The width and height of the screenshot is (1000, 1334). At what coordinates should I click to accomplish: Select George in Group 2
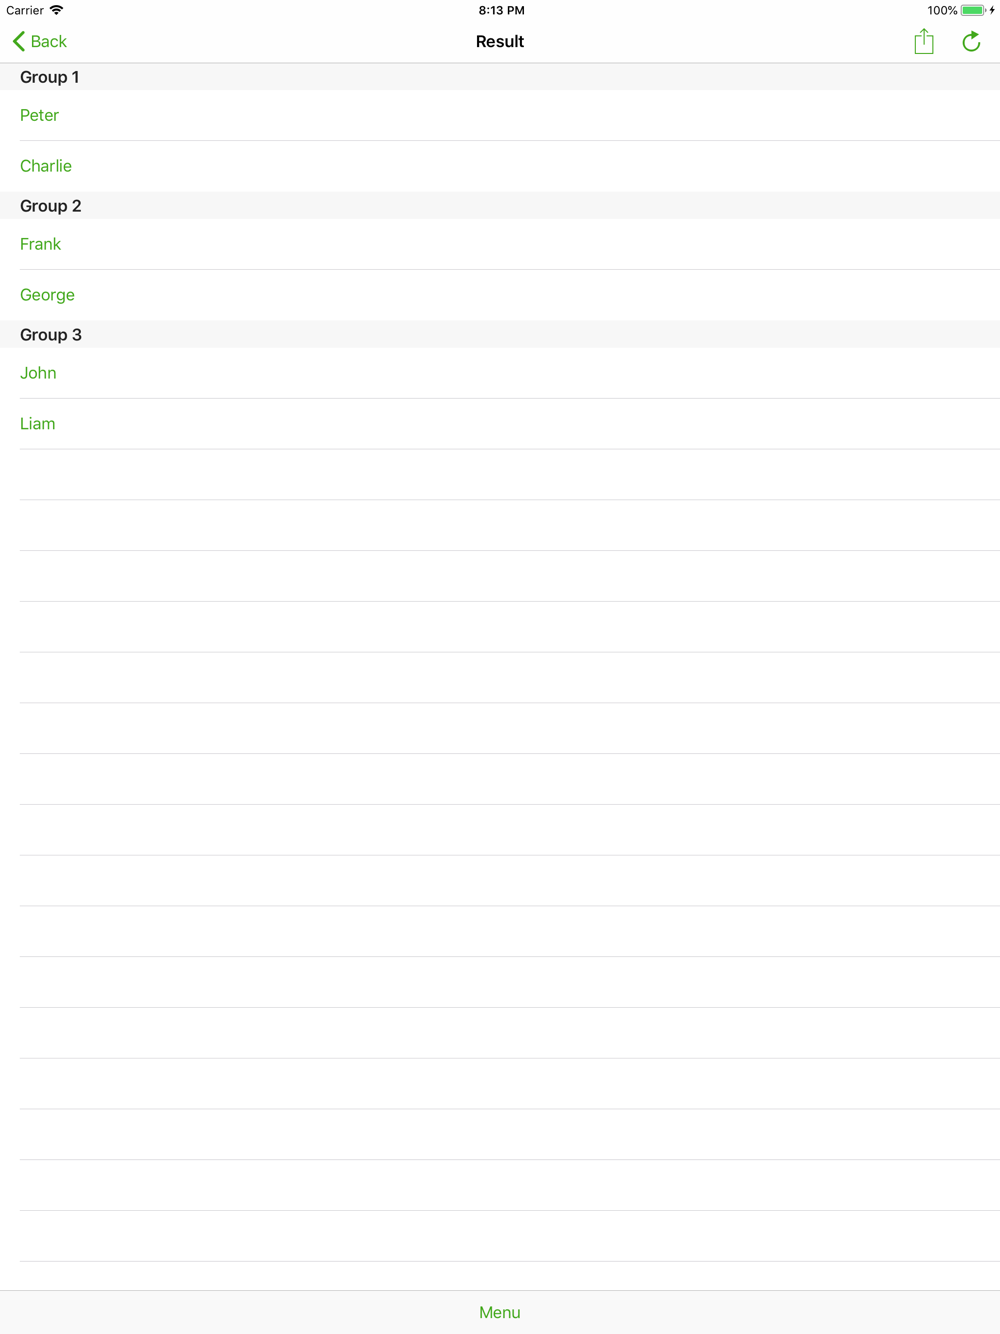tap(500, 295)
